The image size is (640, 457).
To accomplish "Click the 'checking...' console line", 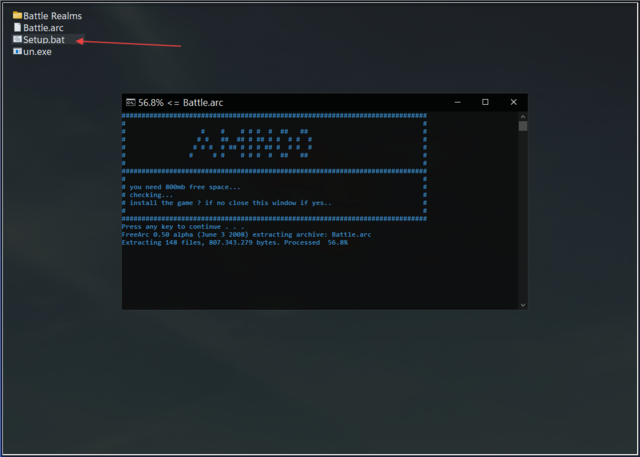I will pyautogui.click(x=151, y=195).
